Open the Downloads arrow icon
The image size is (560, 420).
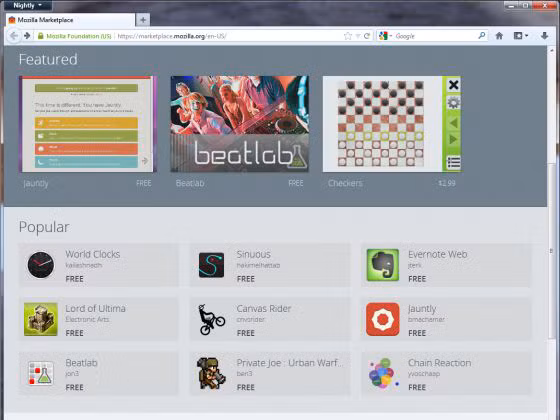pyautogui.click(x=544, y=36)
